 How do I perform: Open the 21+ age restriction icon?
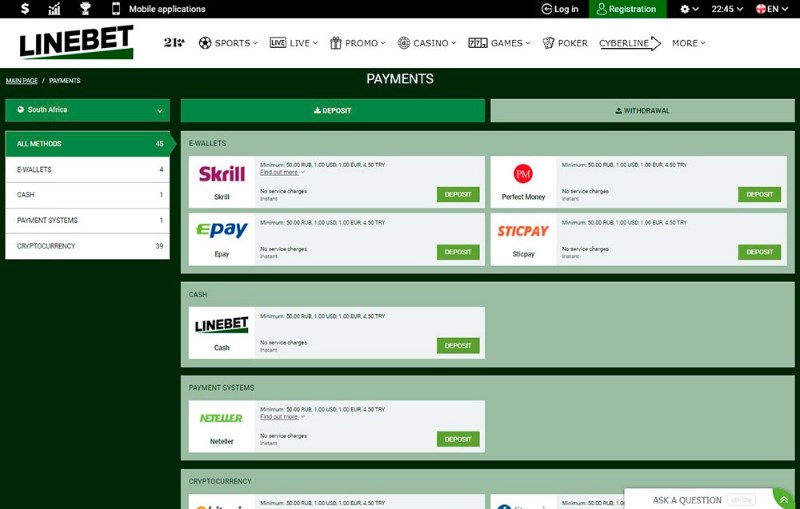click(174, 43)
